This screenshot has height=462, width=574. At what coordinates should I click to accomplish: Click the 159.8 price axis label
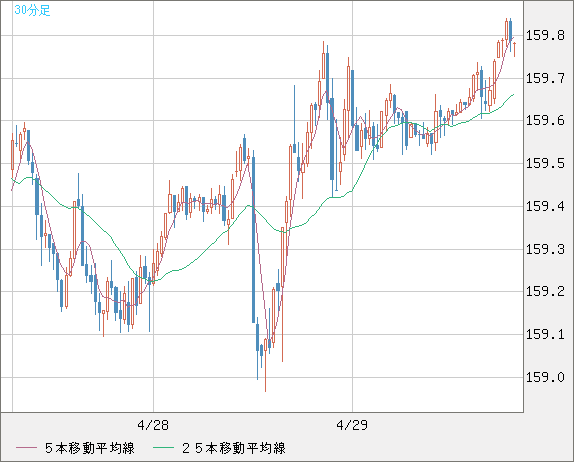545,36
